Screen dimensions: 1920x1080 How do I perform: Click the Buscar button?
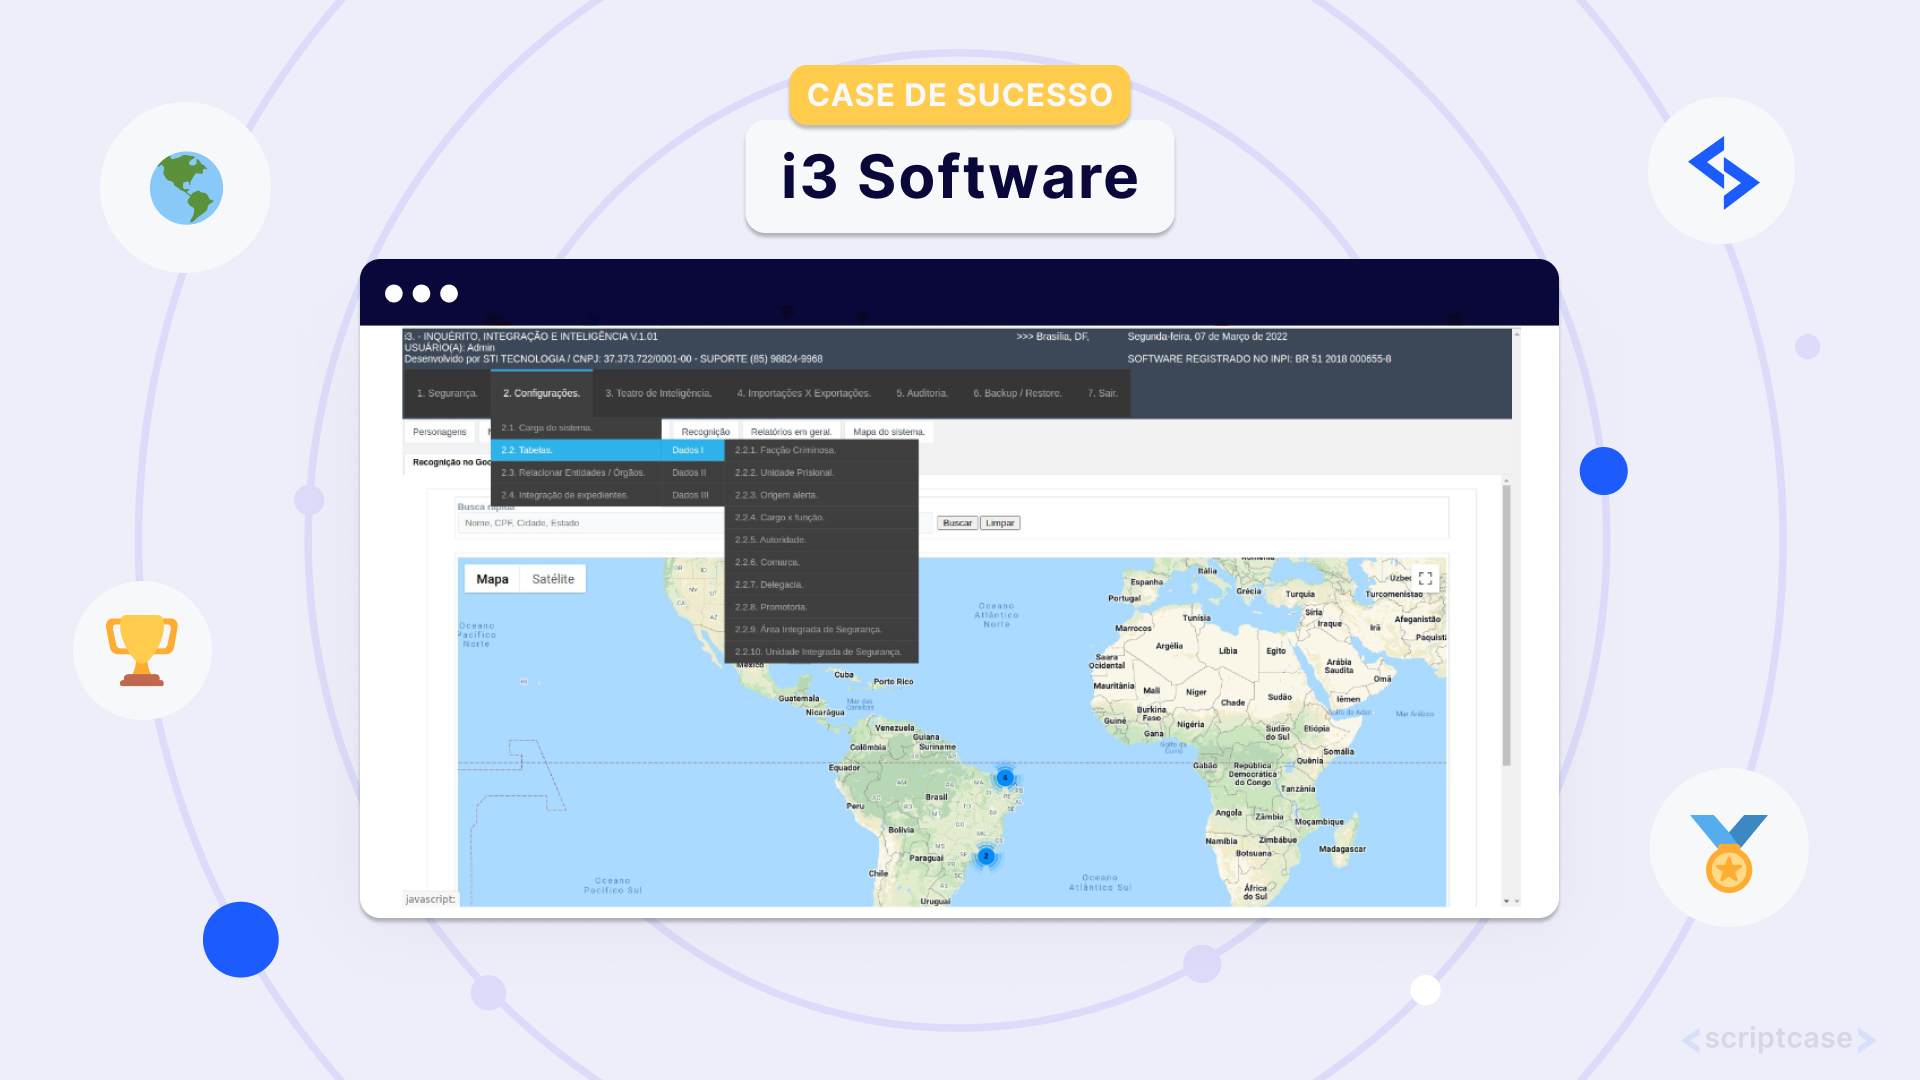tap(957, 523)
